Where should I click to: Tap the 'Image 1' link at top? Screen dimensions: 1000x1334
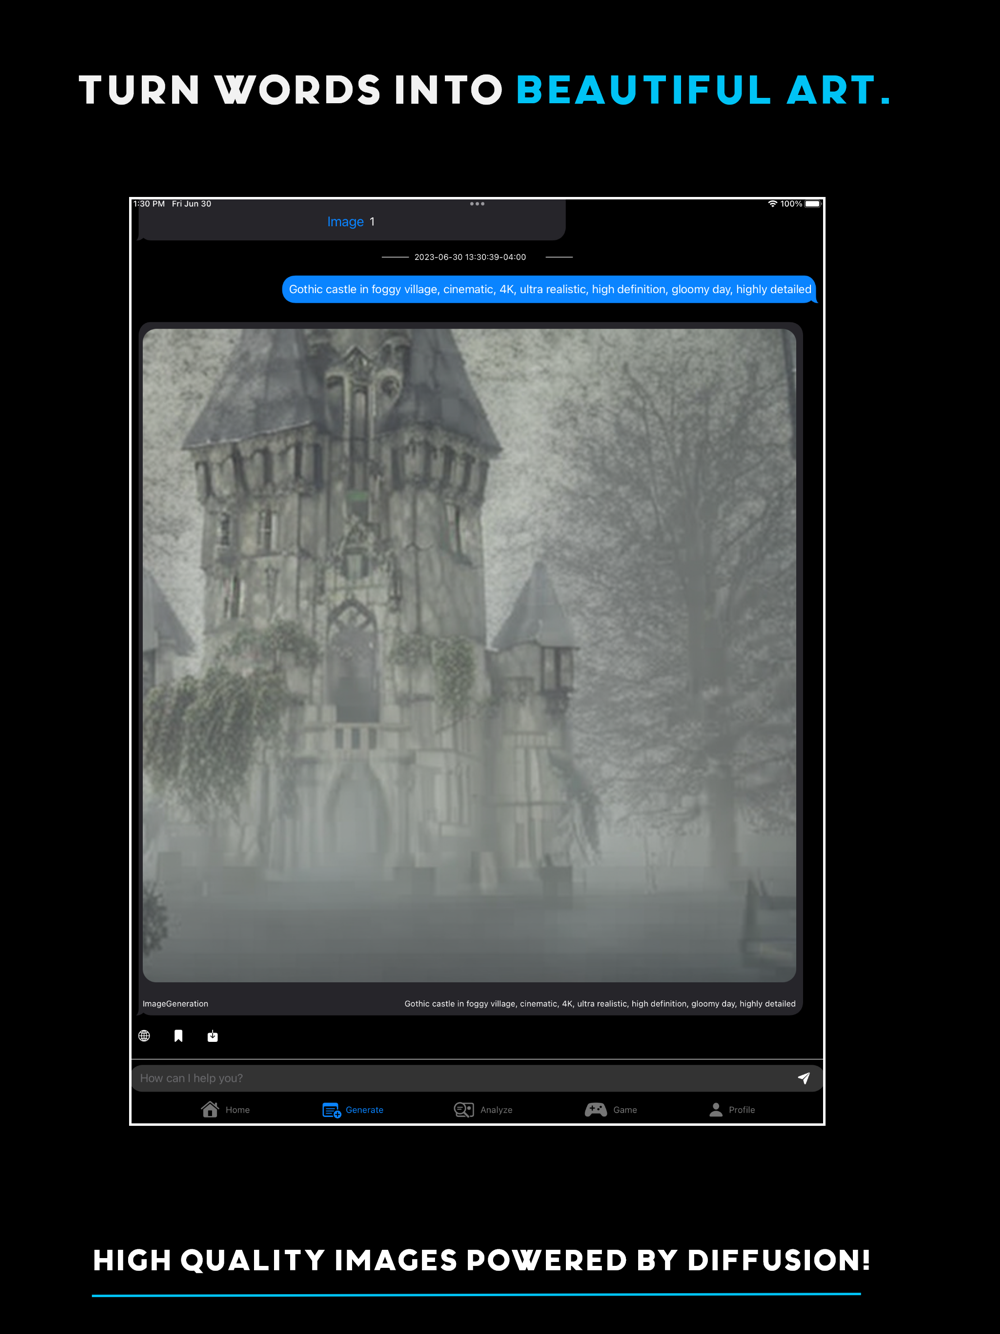tap(351, 222)
